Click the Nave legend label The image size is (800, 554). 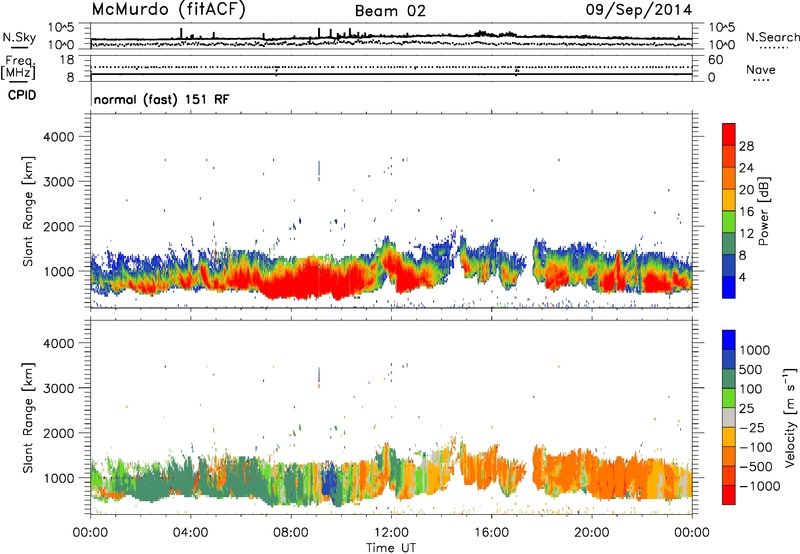tap(761, 70)
